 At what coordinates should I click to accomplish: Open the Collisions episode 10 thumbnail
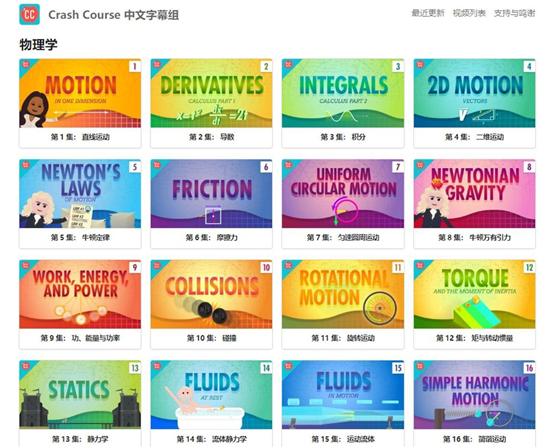211,294
